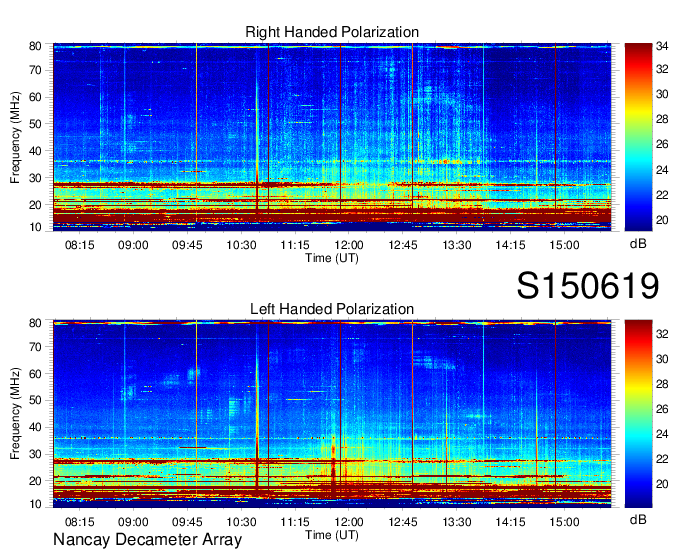Click 'Frequency (MHz)' label of upper plot
This screenshot has width=680, height=552.
15,137
